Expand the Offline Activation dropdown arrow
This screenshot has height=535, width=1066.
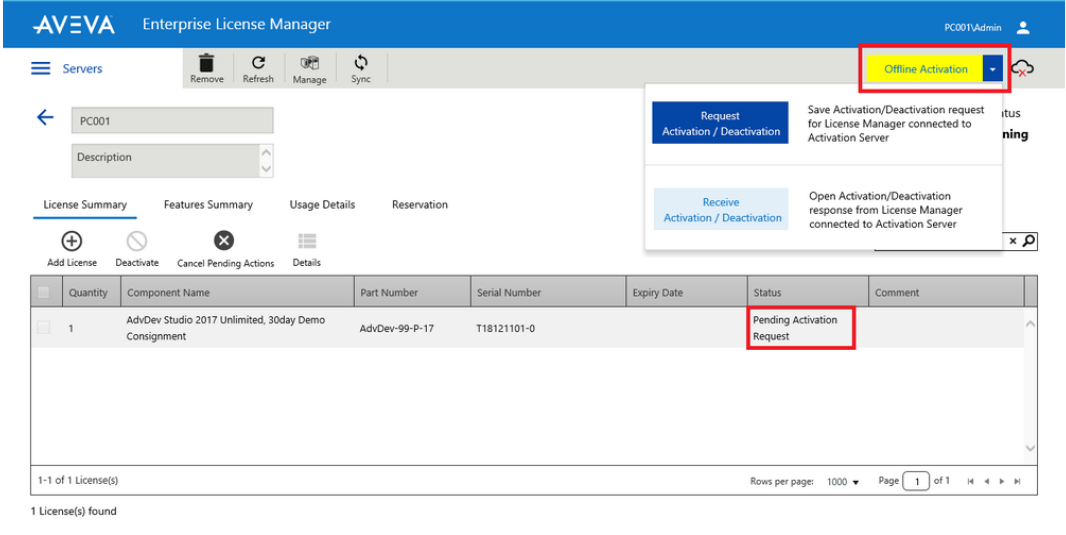click(x=993, y=69)
